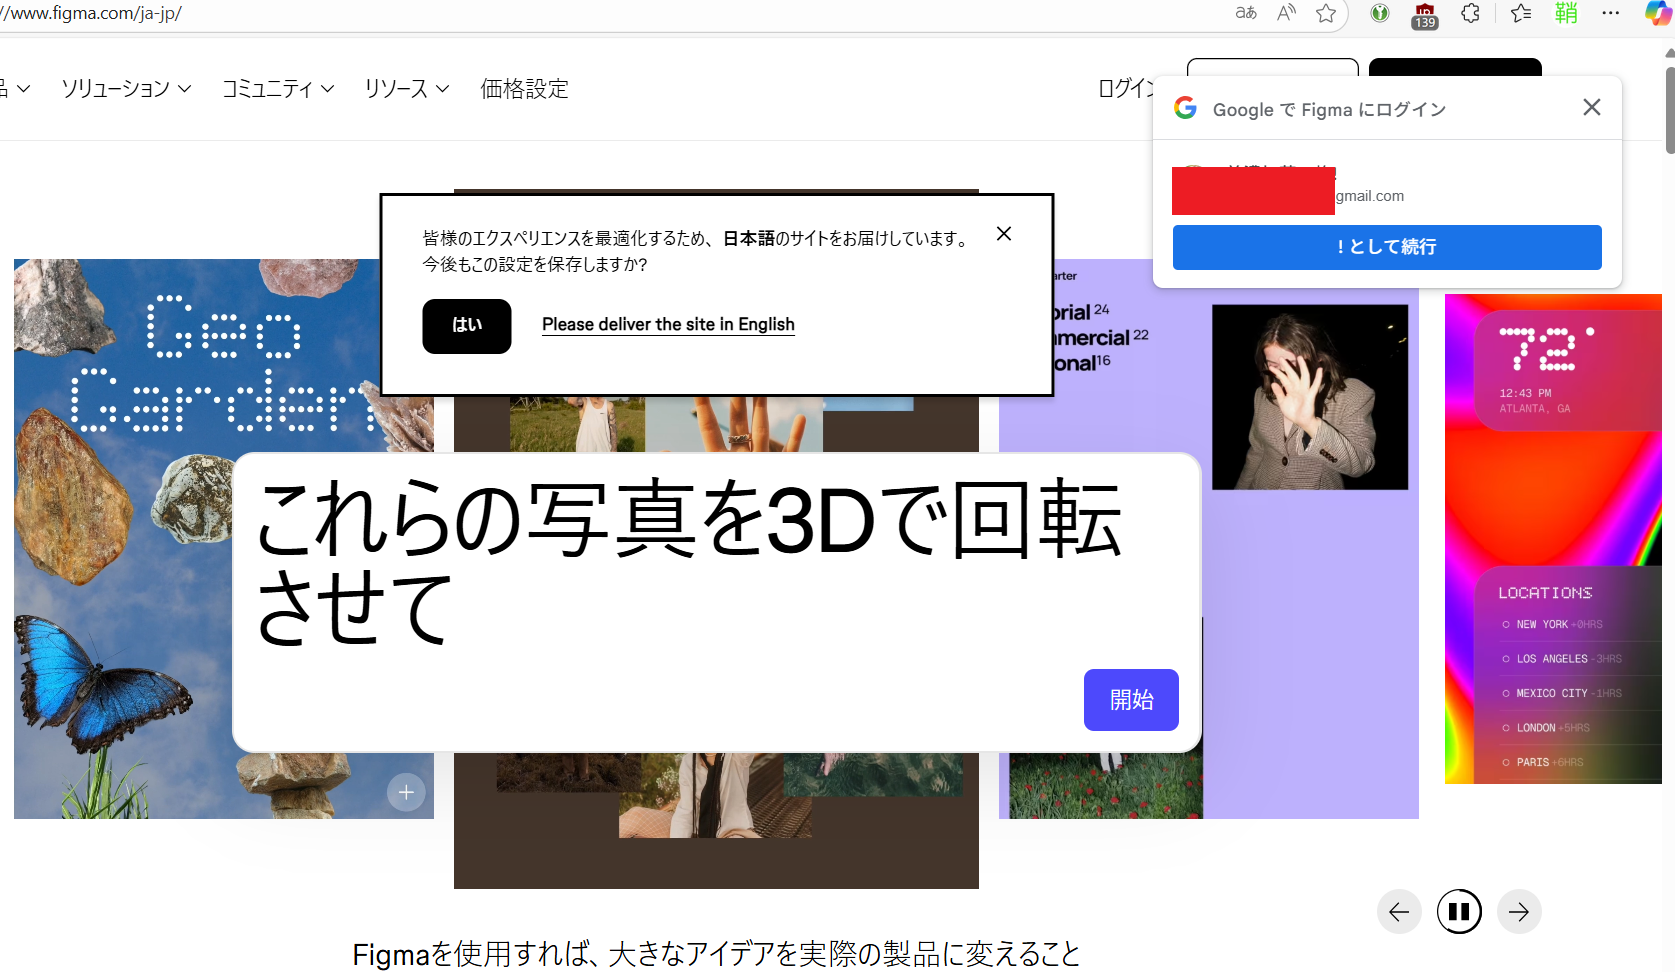1675x972 pixels.
Task: Select the 価格設定 menu item
Action: 524,89
